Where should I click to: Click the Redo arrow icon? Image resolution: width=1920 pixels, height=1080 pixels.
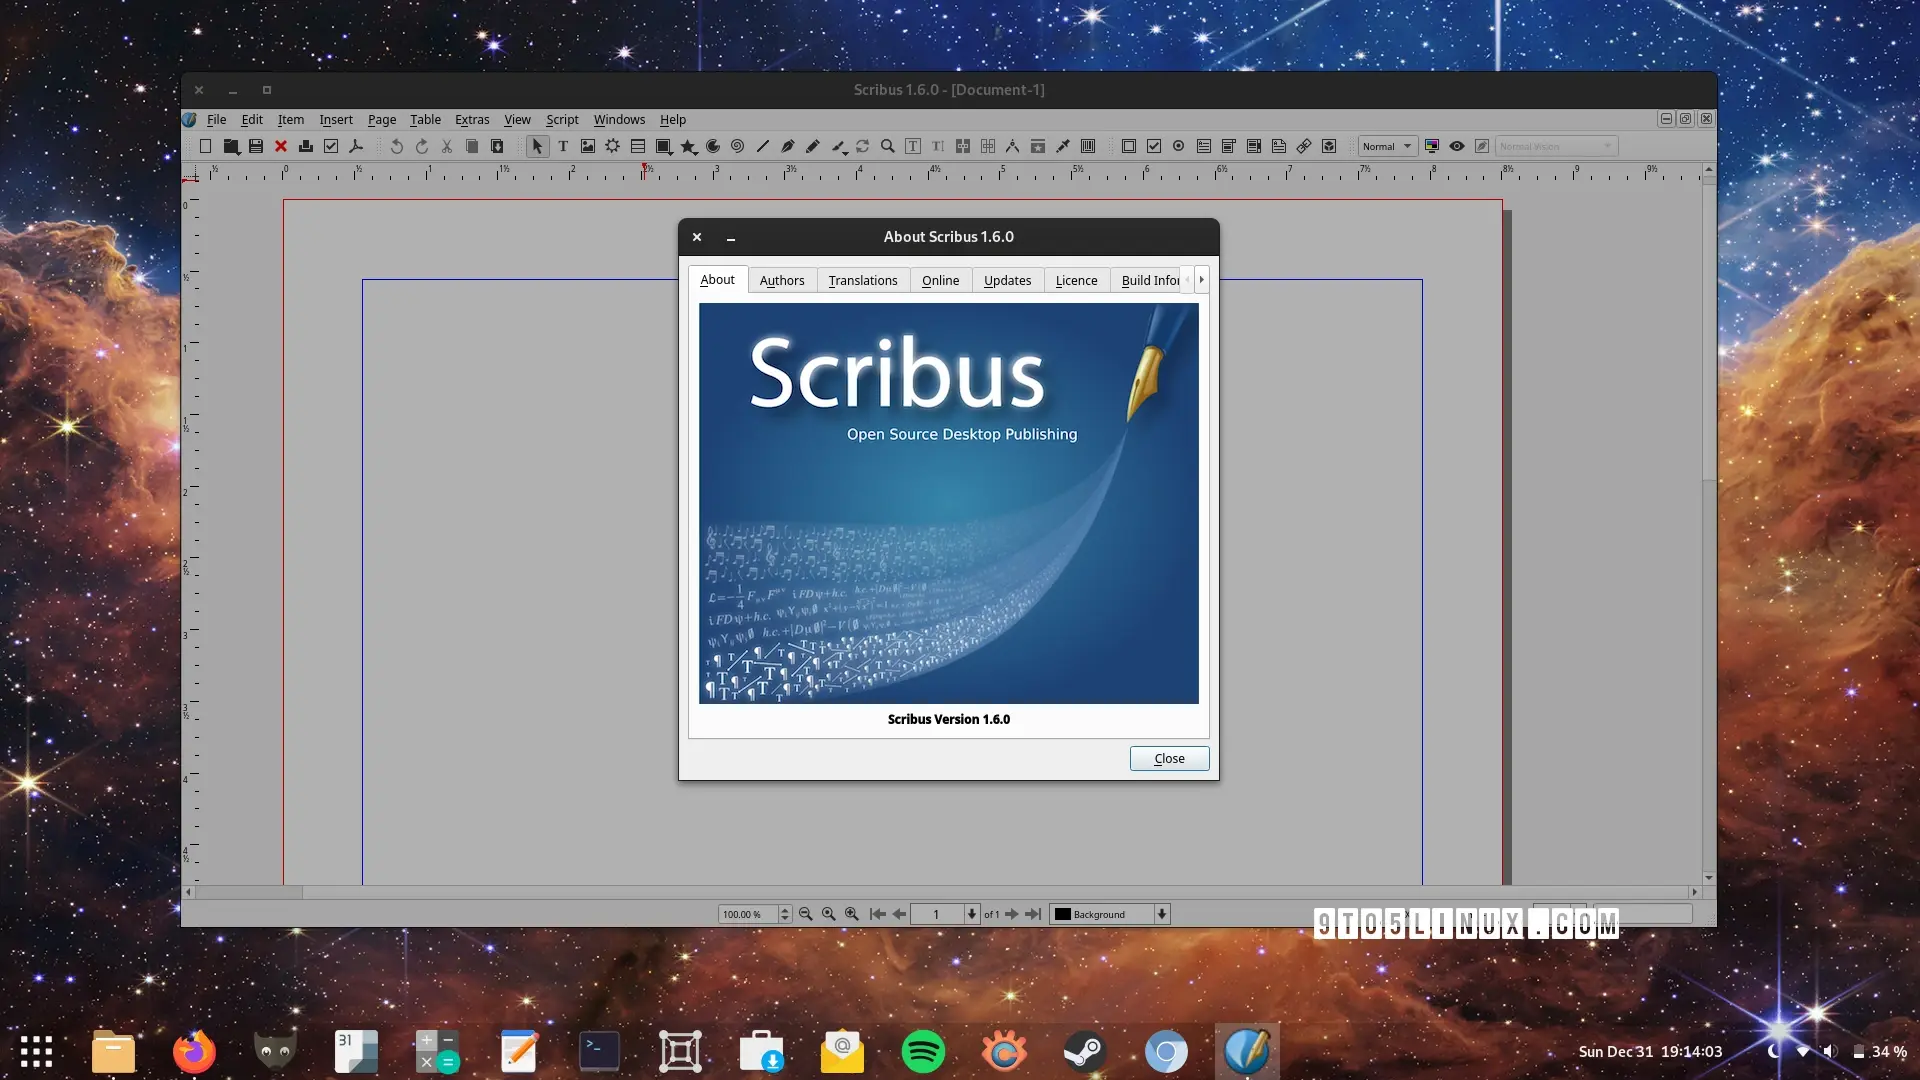[x=422, y=146]
